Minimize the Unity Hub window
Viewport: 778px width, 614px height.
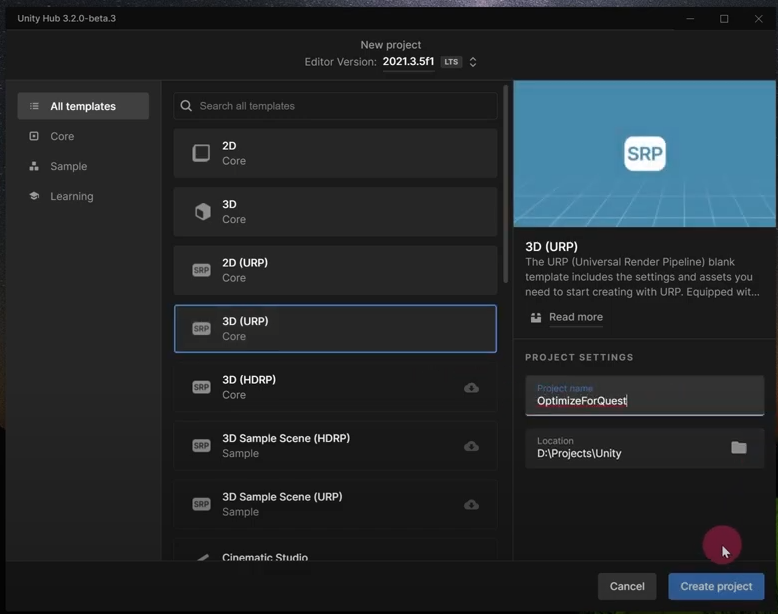(x=690, y=19)
